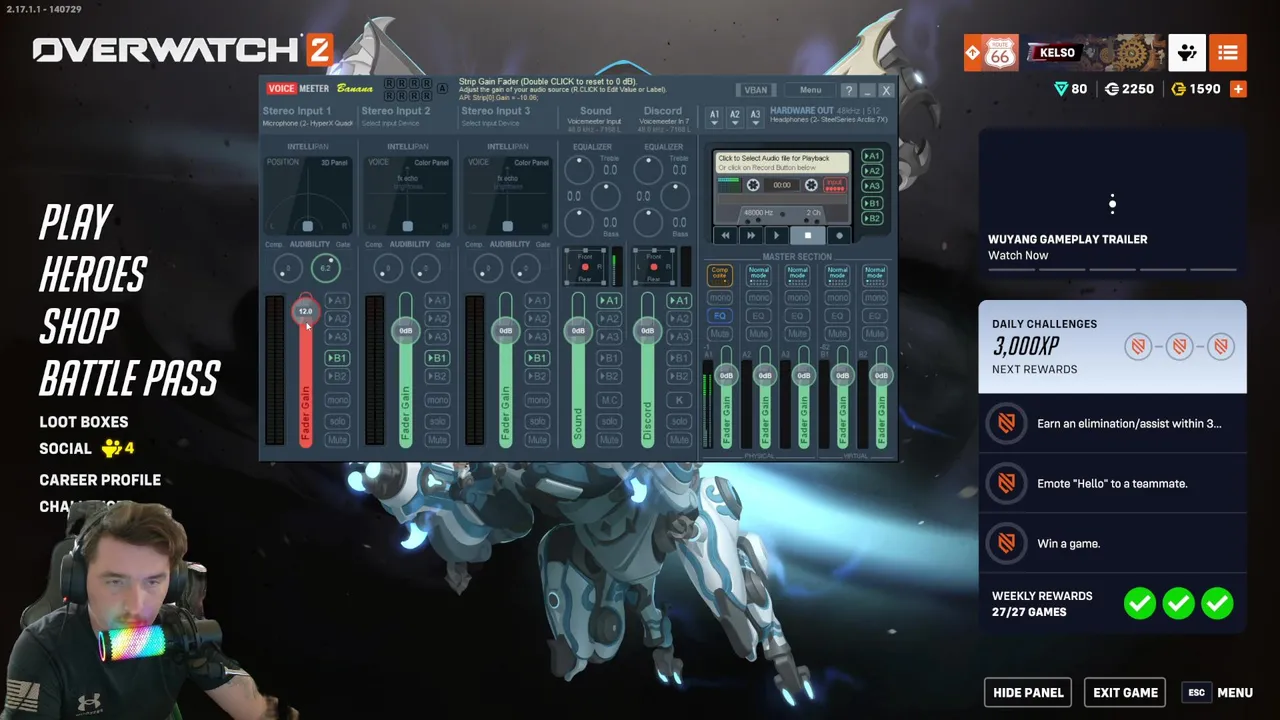
Task: Mute the Stereo Input 1 strip
Action: pyautogui.click(x=337, y=440)
